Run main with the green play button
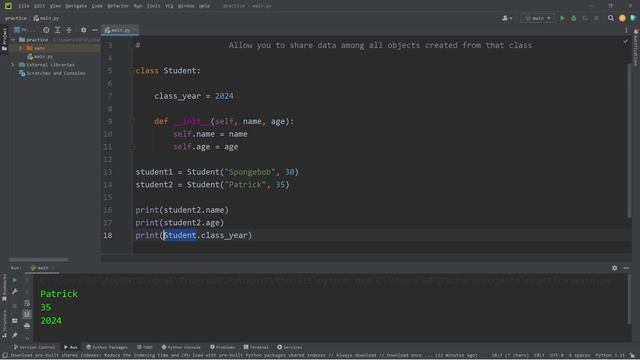This screenshot has width=640, height=360. (x=562, y=18)
